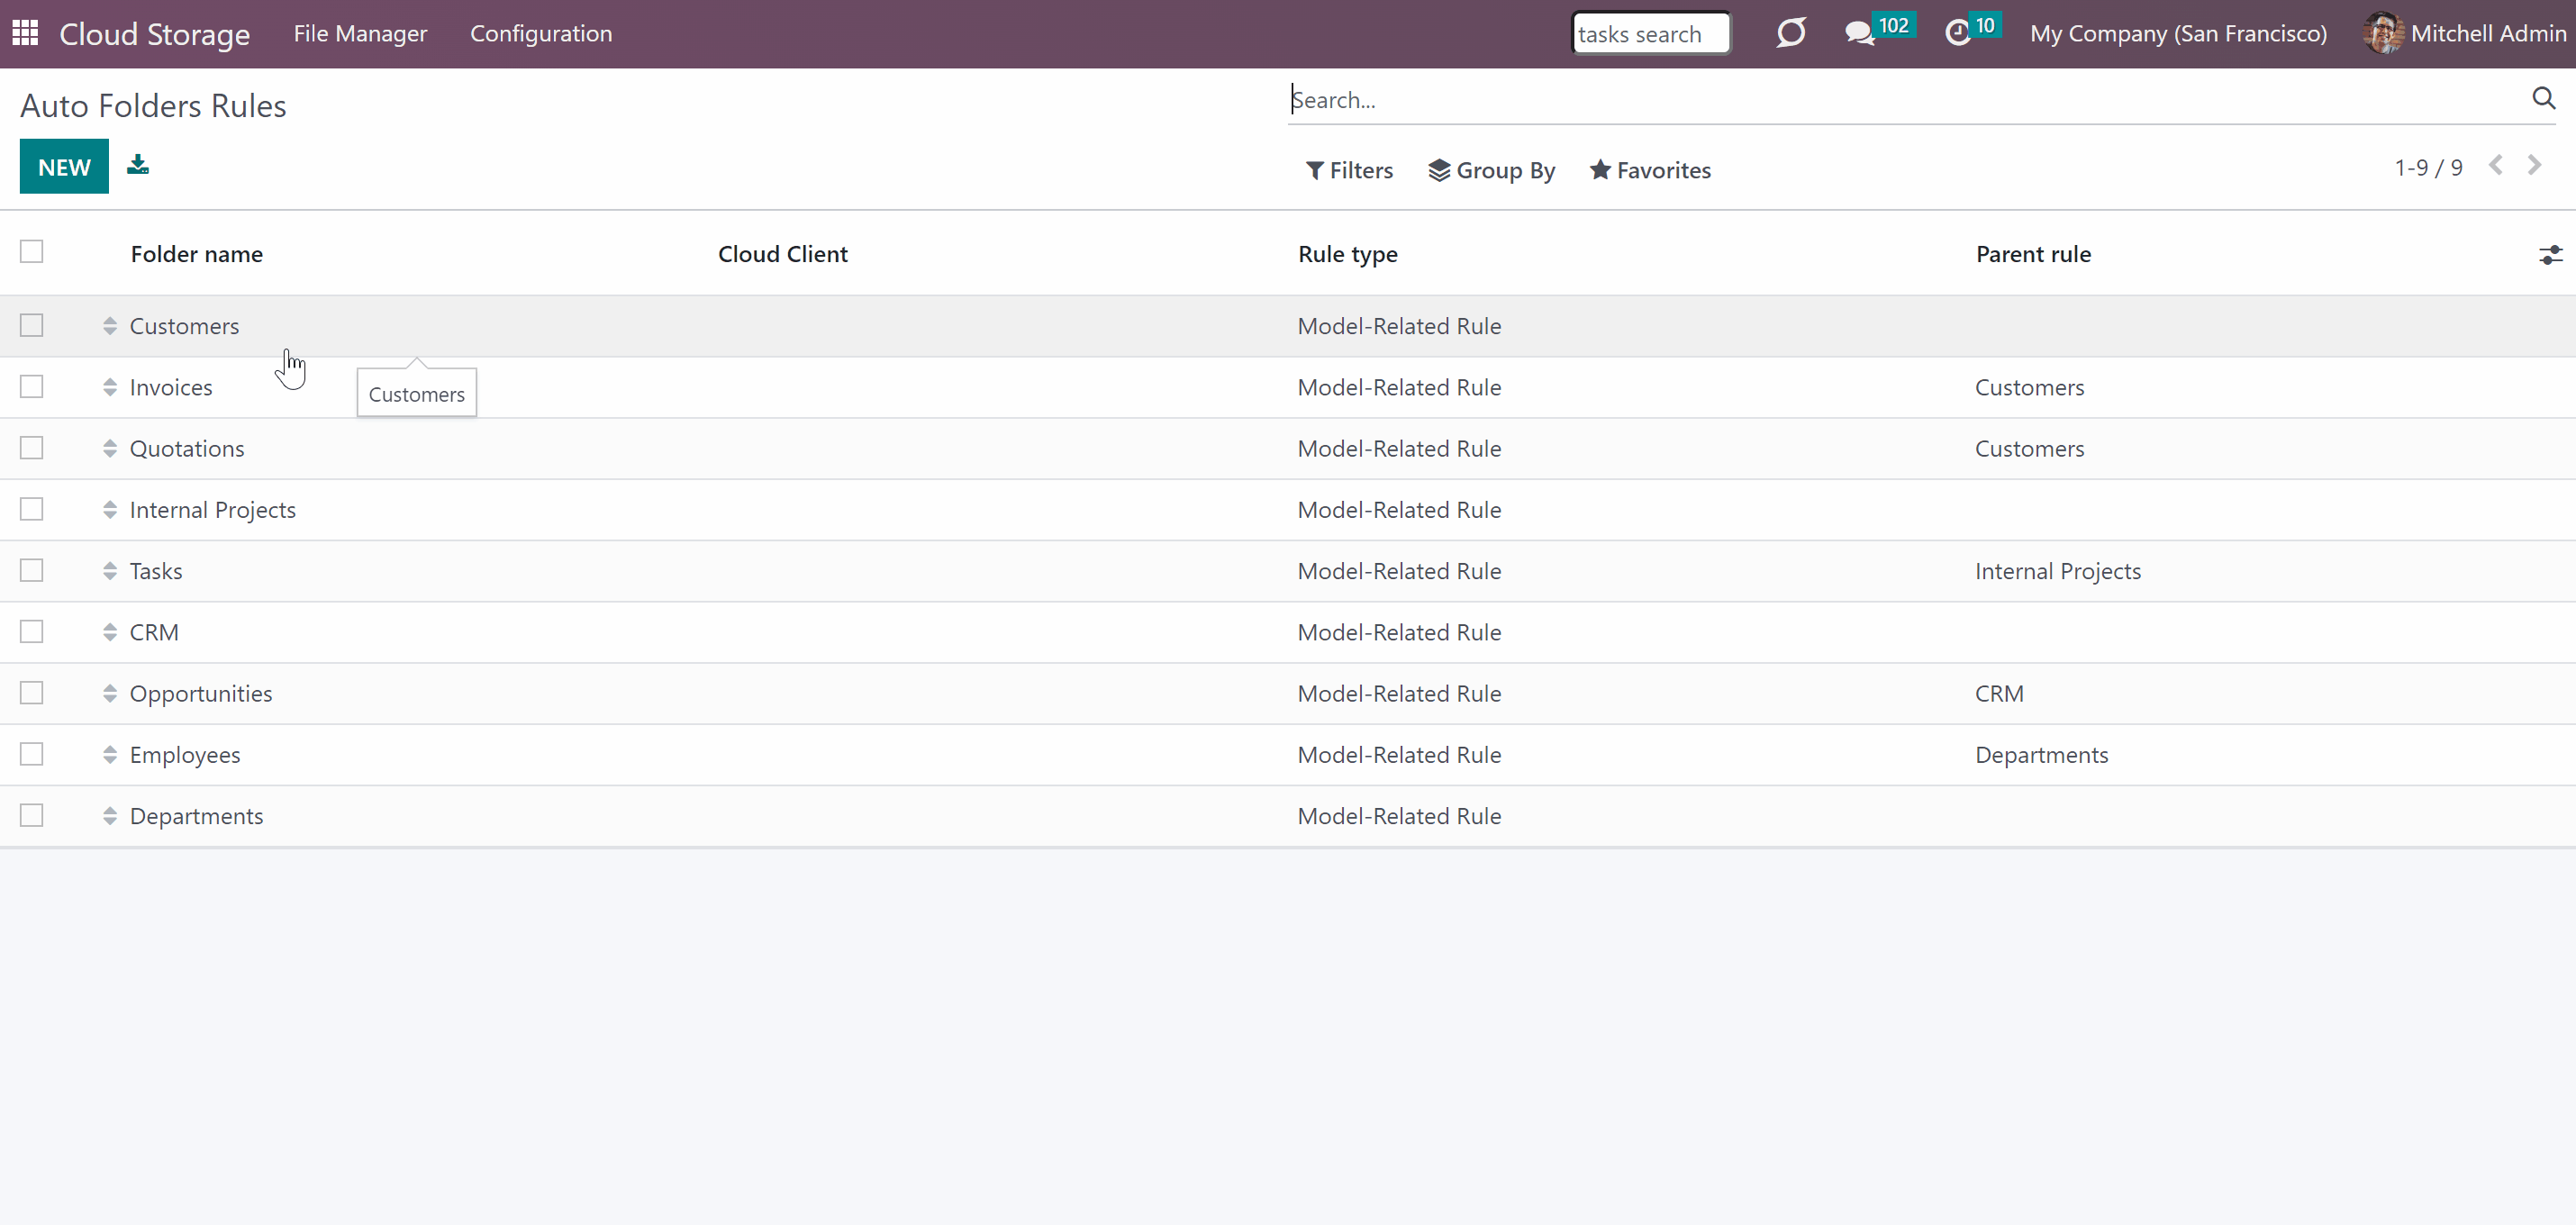
Task: Check the Internal Projects row checkbox
Action: tap(32, 509)
